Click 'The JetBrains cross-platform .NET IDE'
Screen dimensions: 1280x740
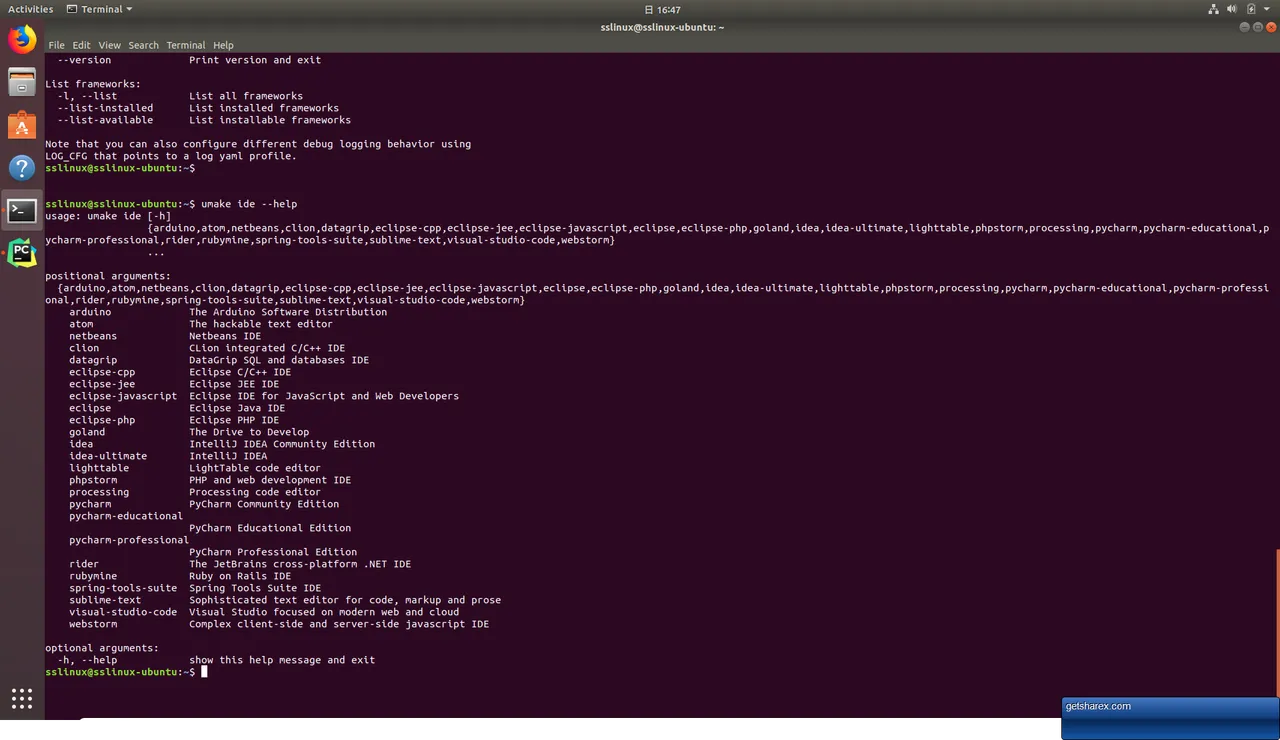(x=300, y=564)
